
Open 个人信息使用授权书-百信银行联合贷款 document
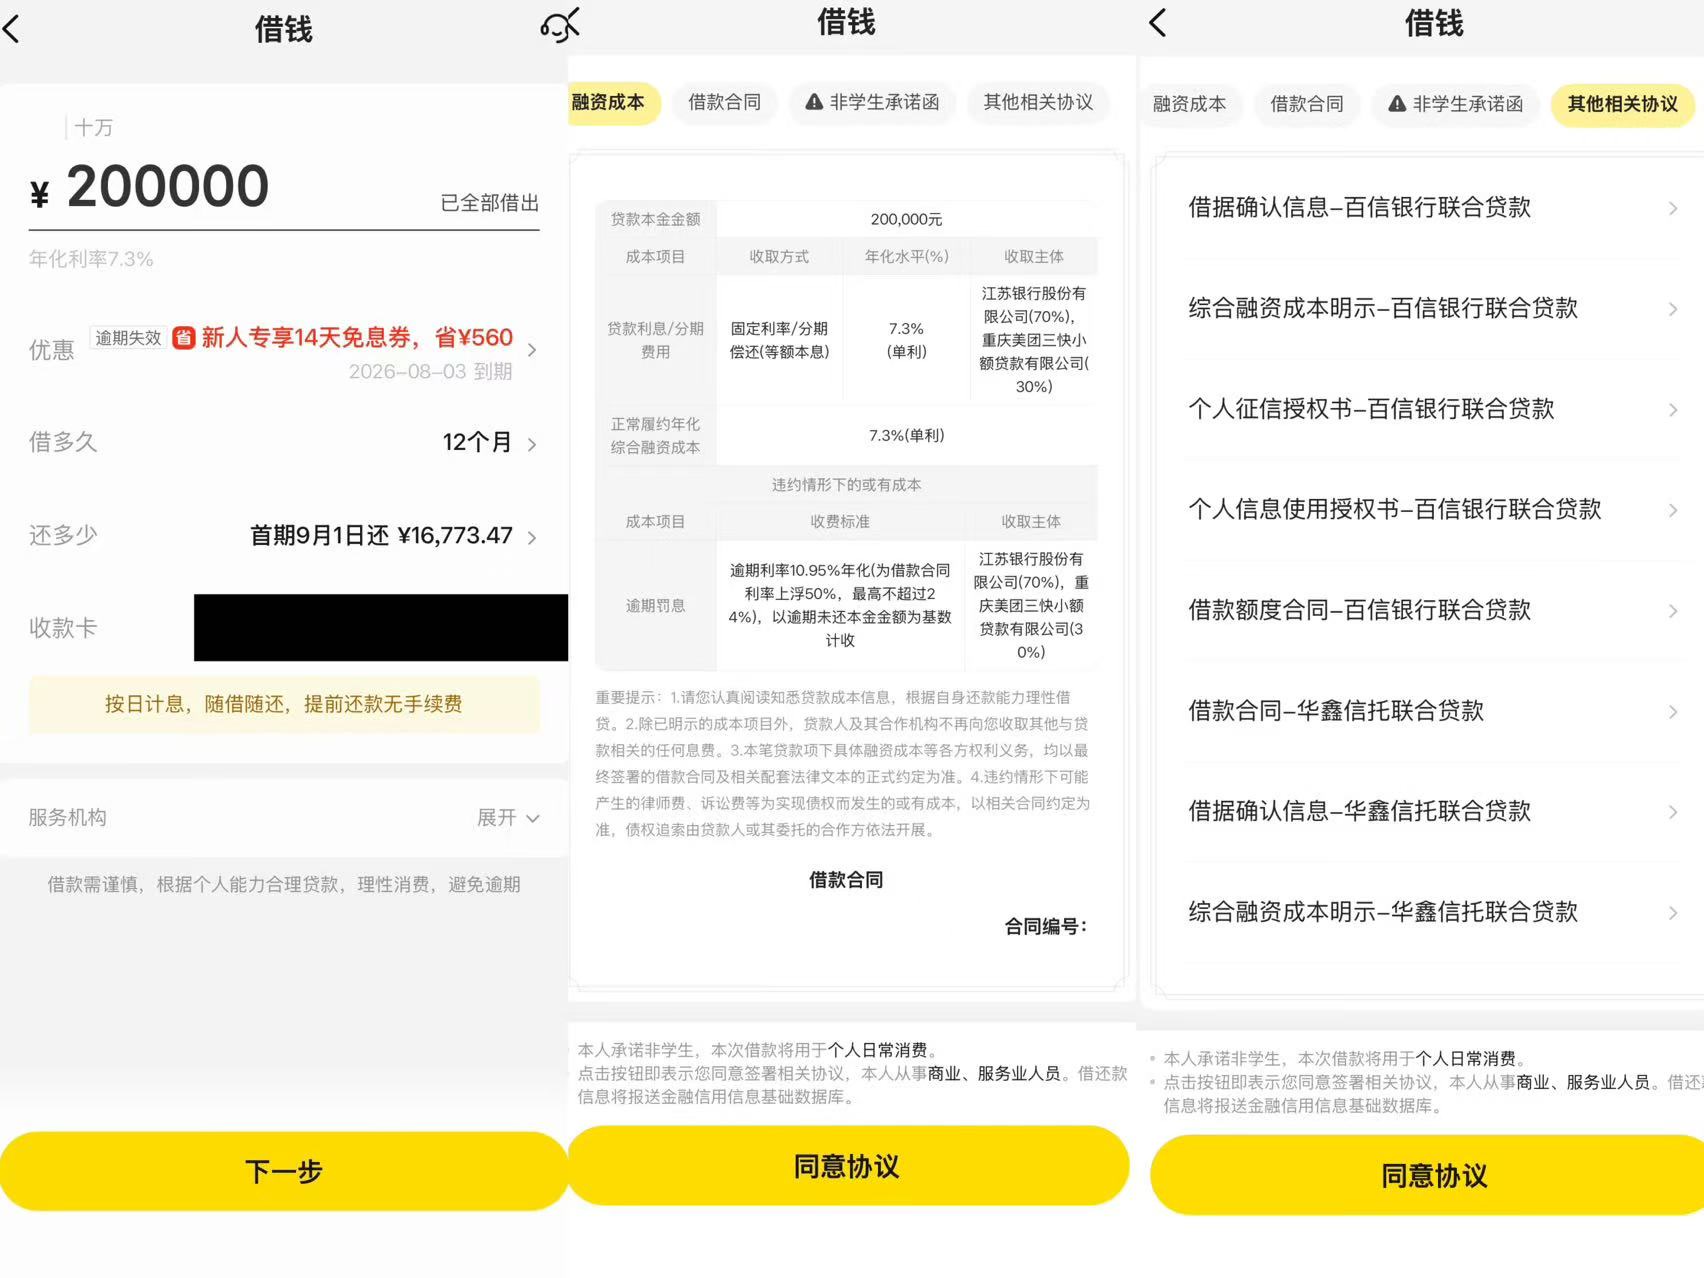coord(1432,510)
